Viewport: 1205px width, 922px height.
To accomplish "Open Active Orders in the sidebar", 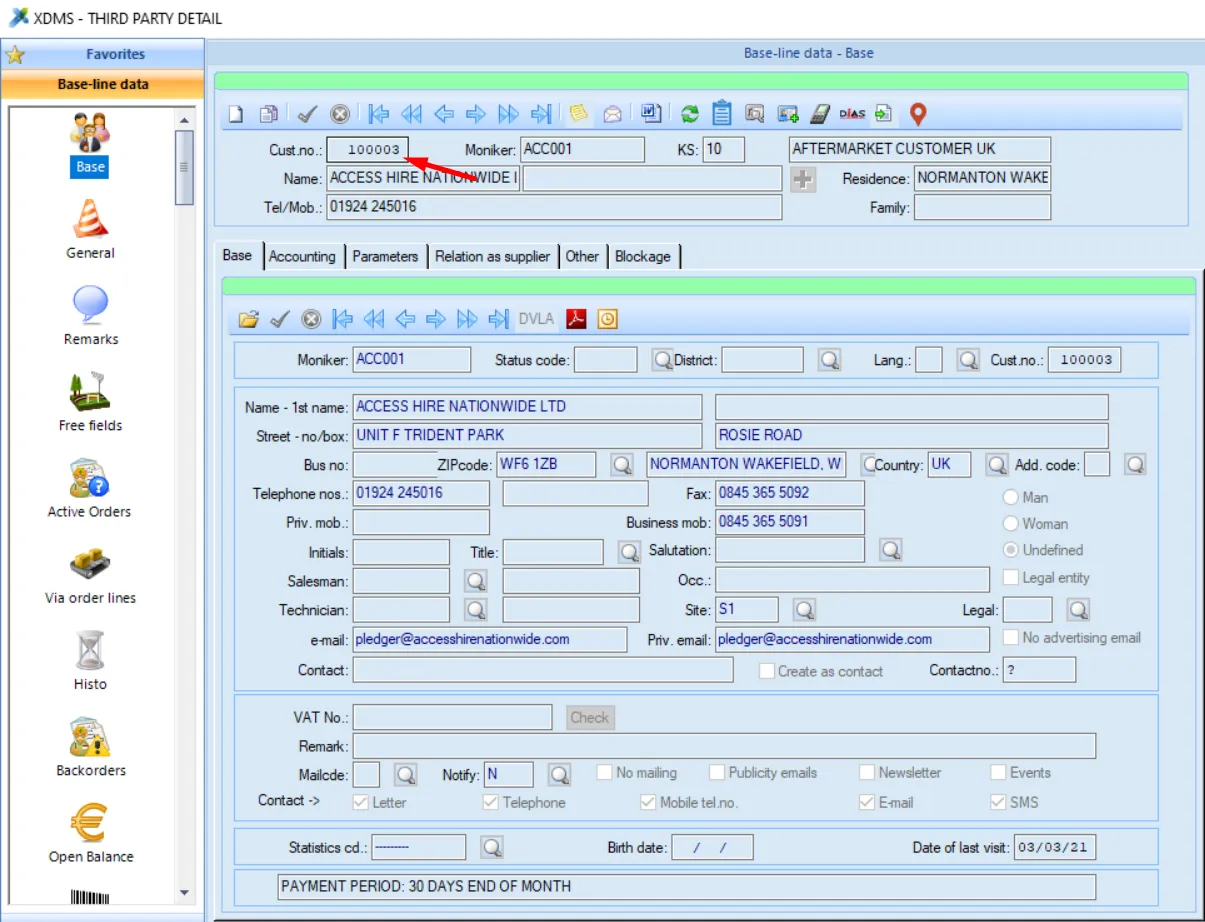I will click(90, 489).
